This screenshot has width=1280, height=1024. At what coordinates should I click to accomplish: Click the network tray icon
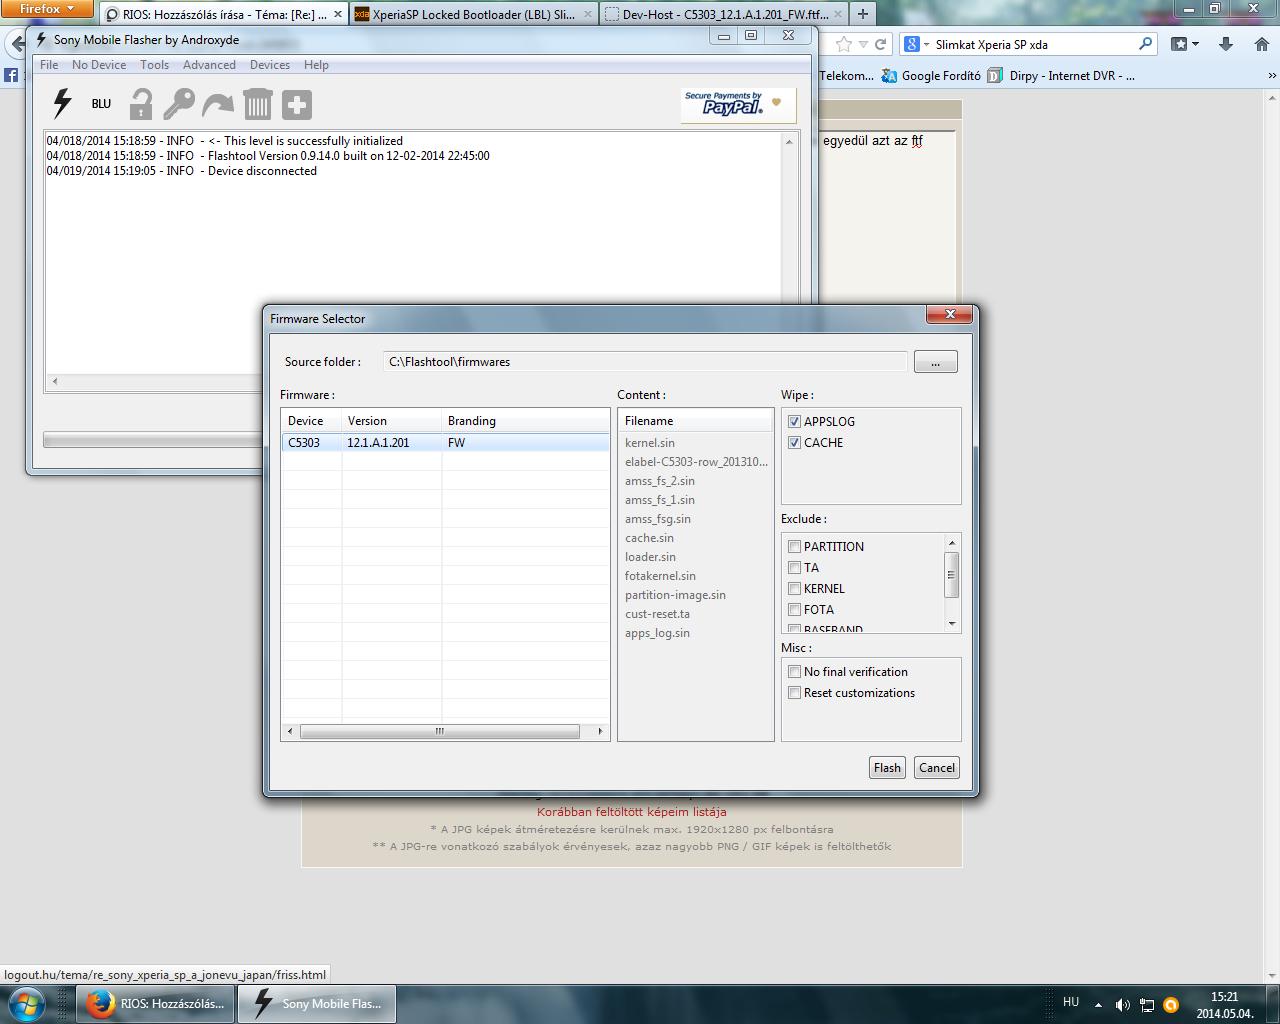click(1147, 1004)
